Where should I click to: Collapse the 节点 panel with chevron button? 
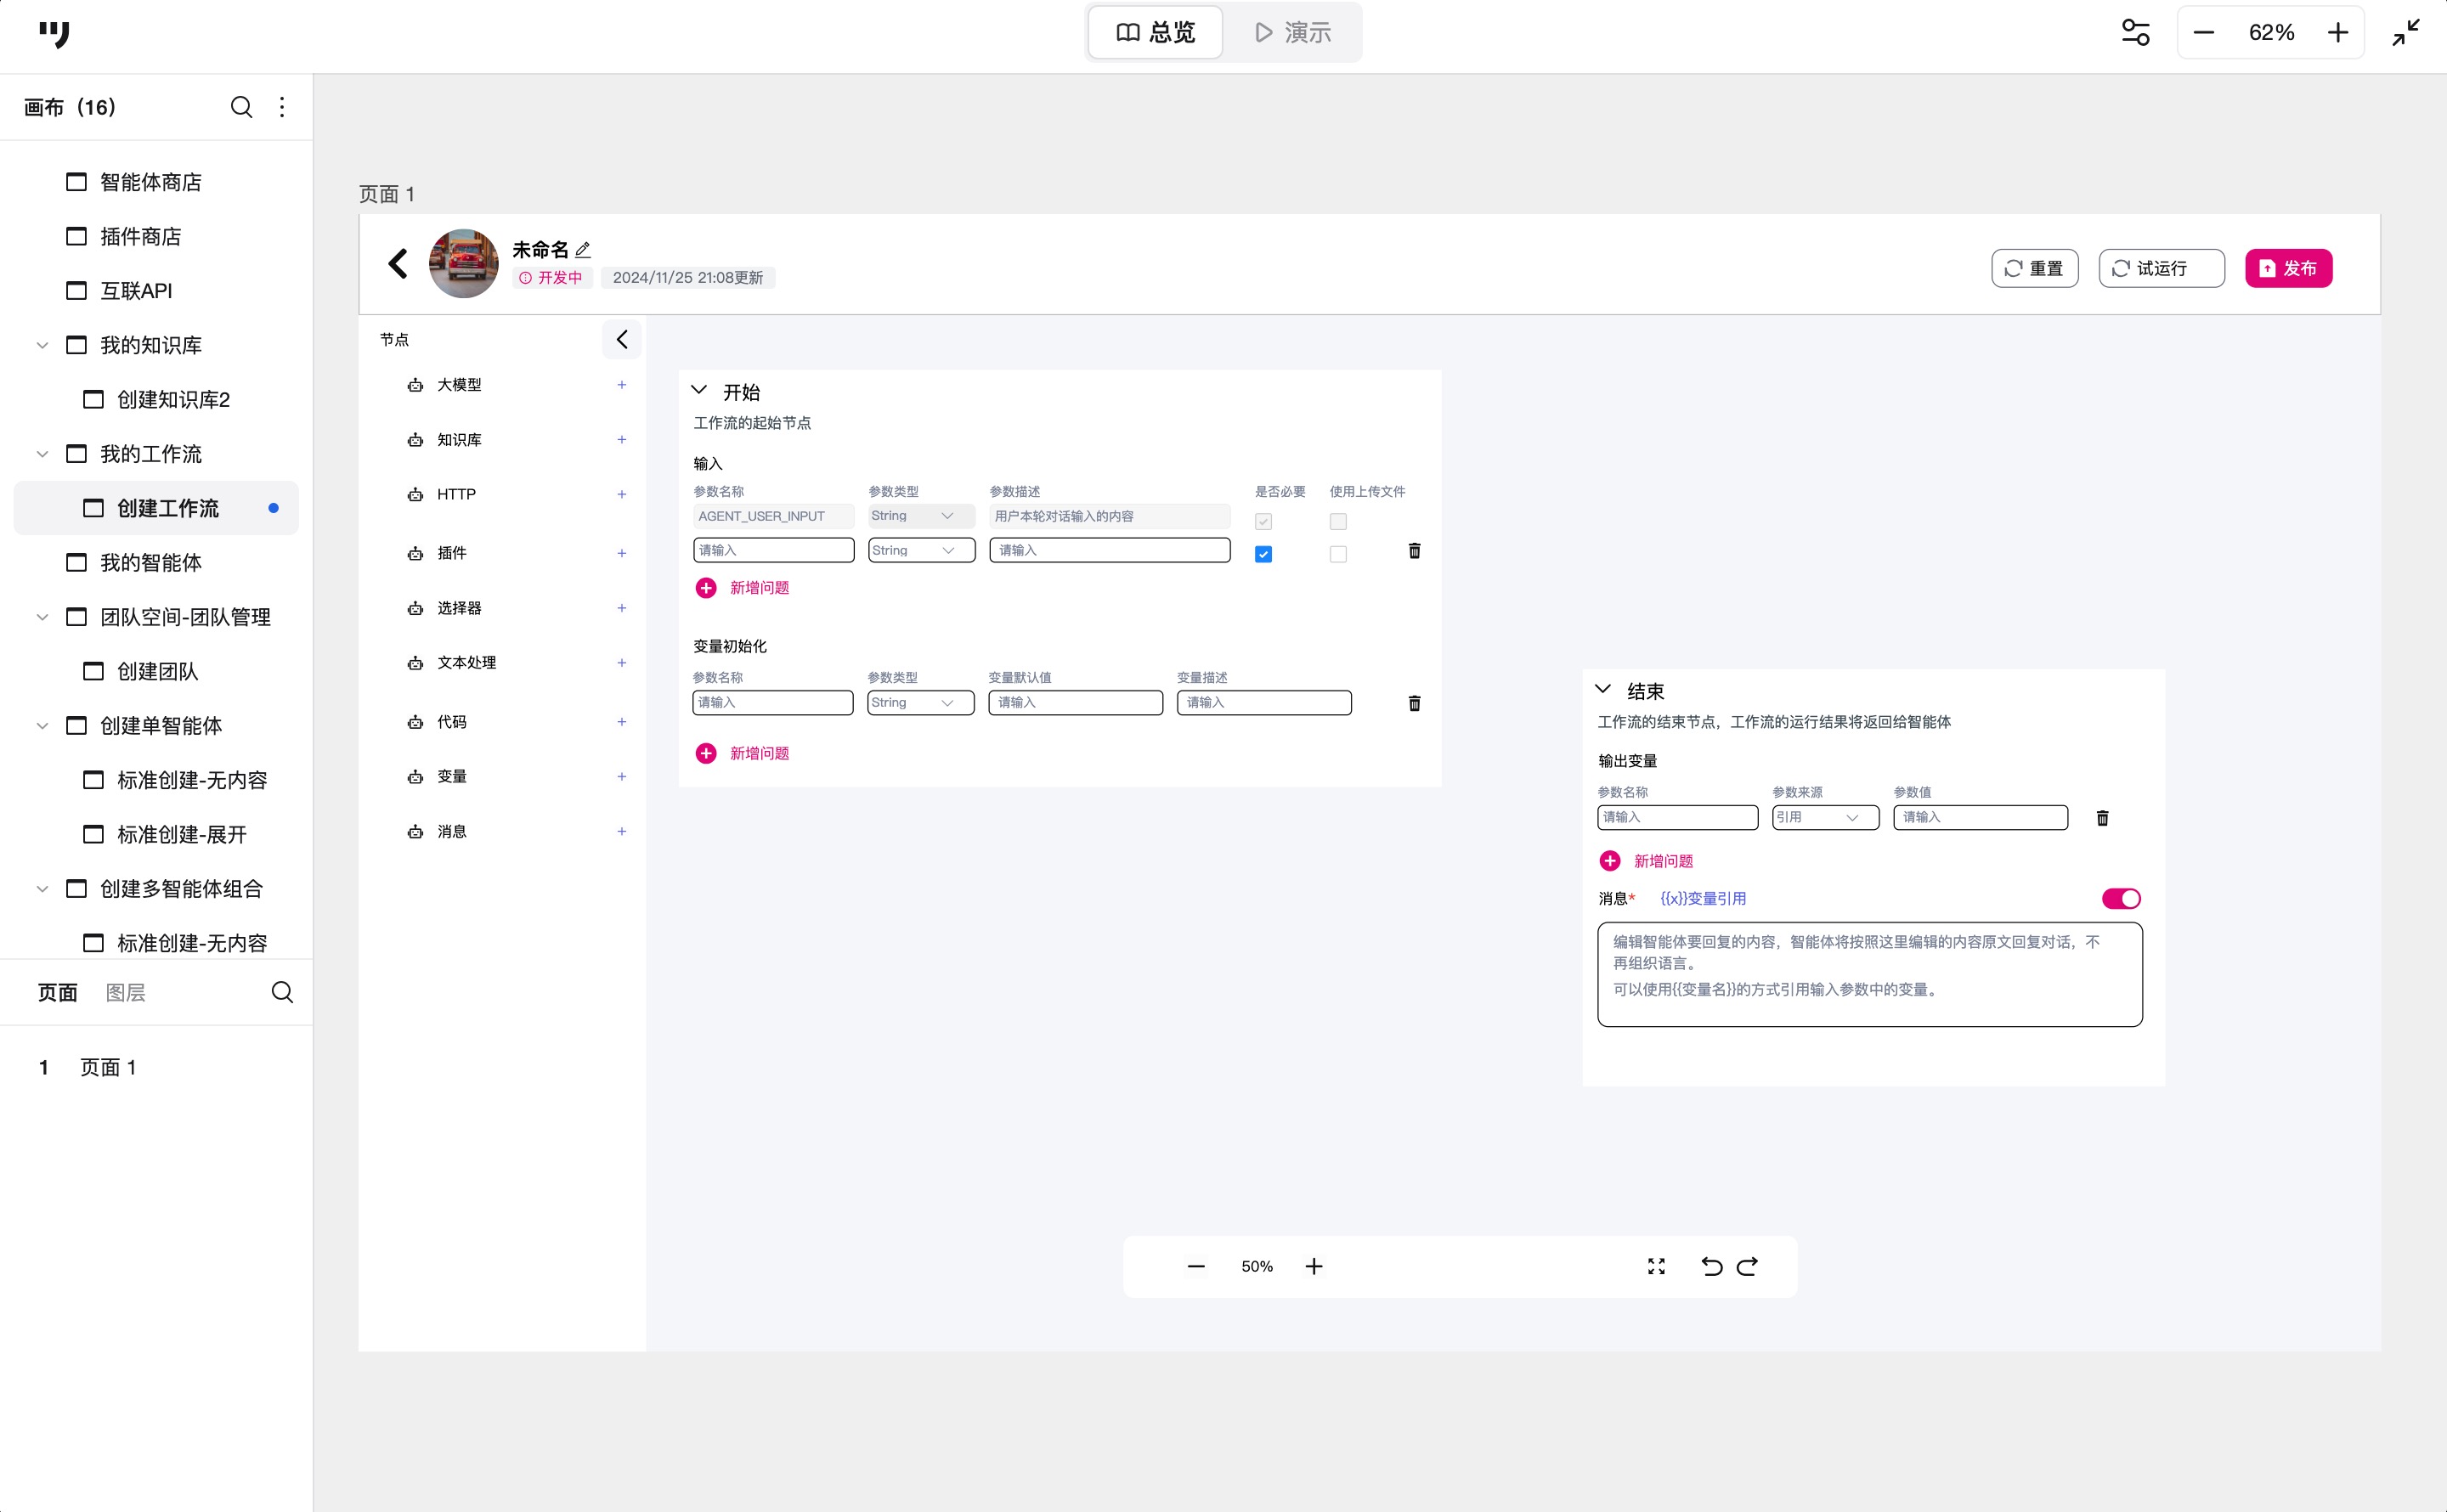point(621,340)
